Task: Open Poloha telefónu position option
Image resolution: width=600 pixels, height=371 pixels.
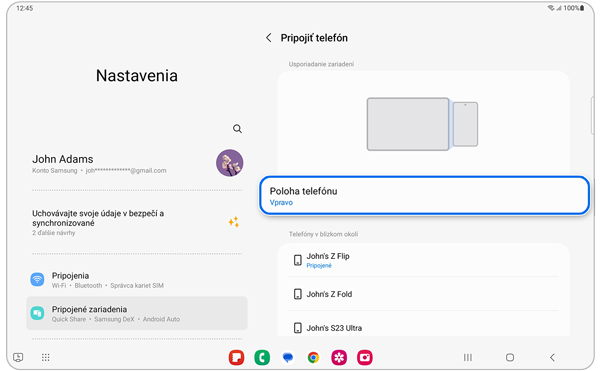Action: [424, 196]
